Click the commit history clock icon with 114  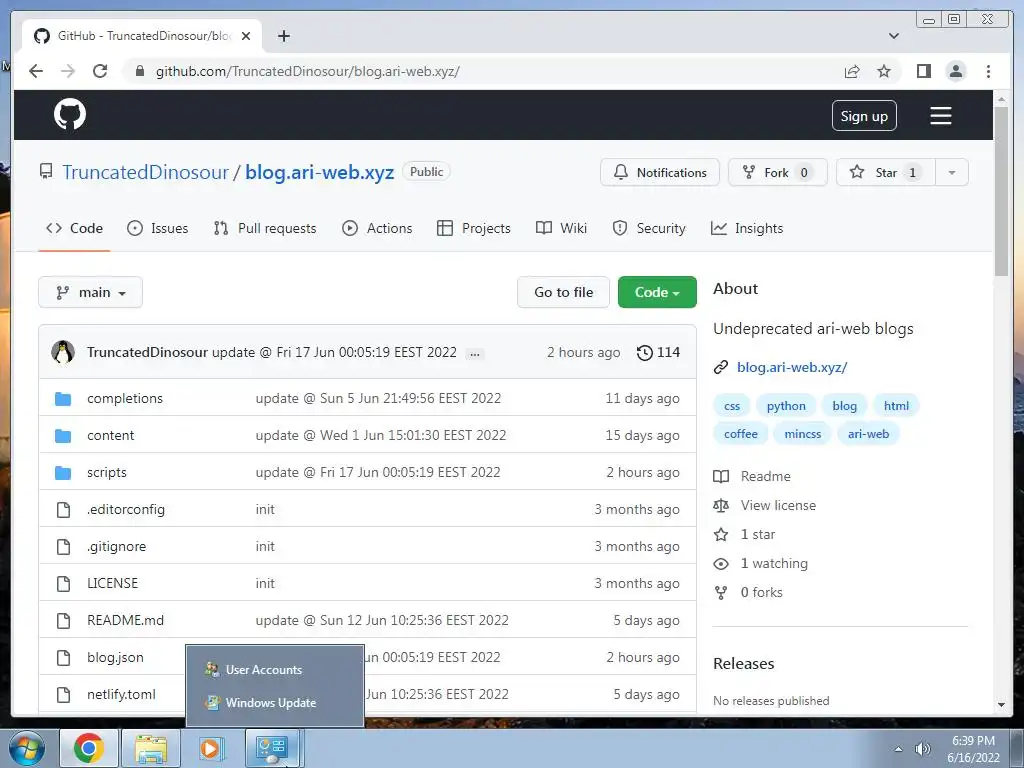tap(658, 353)
